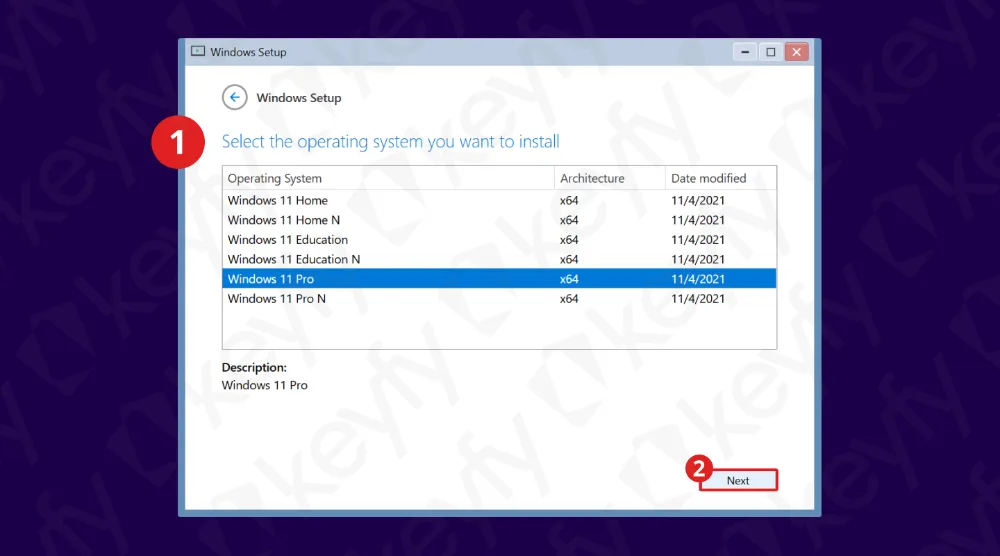The image size is (1000, 556).
Task: Click the back arrow icon
Action: tap(235, 98)
